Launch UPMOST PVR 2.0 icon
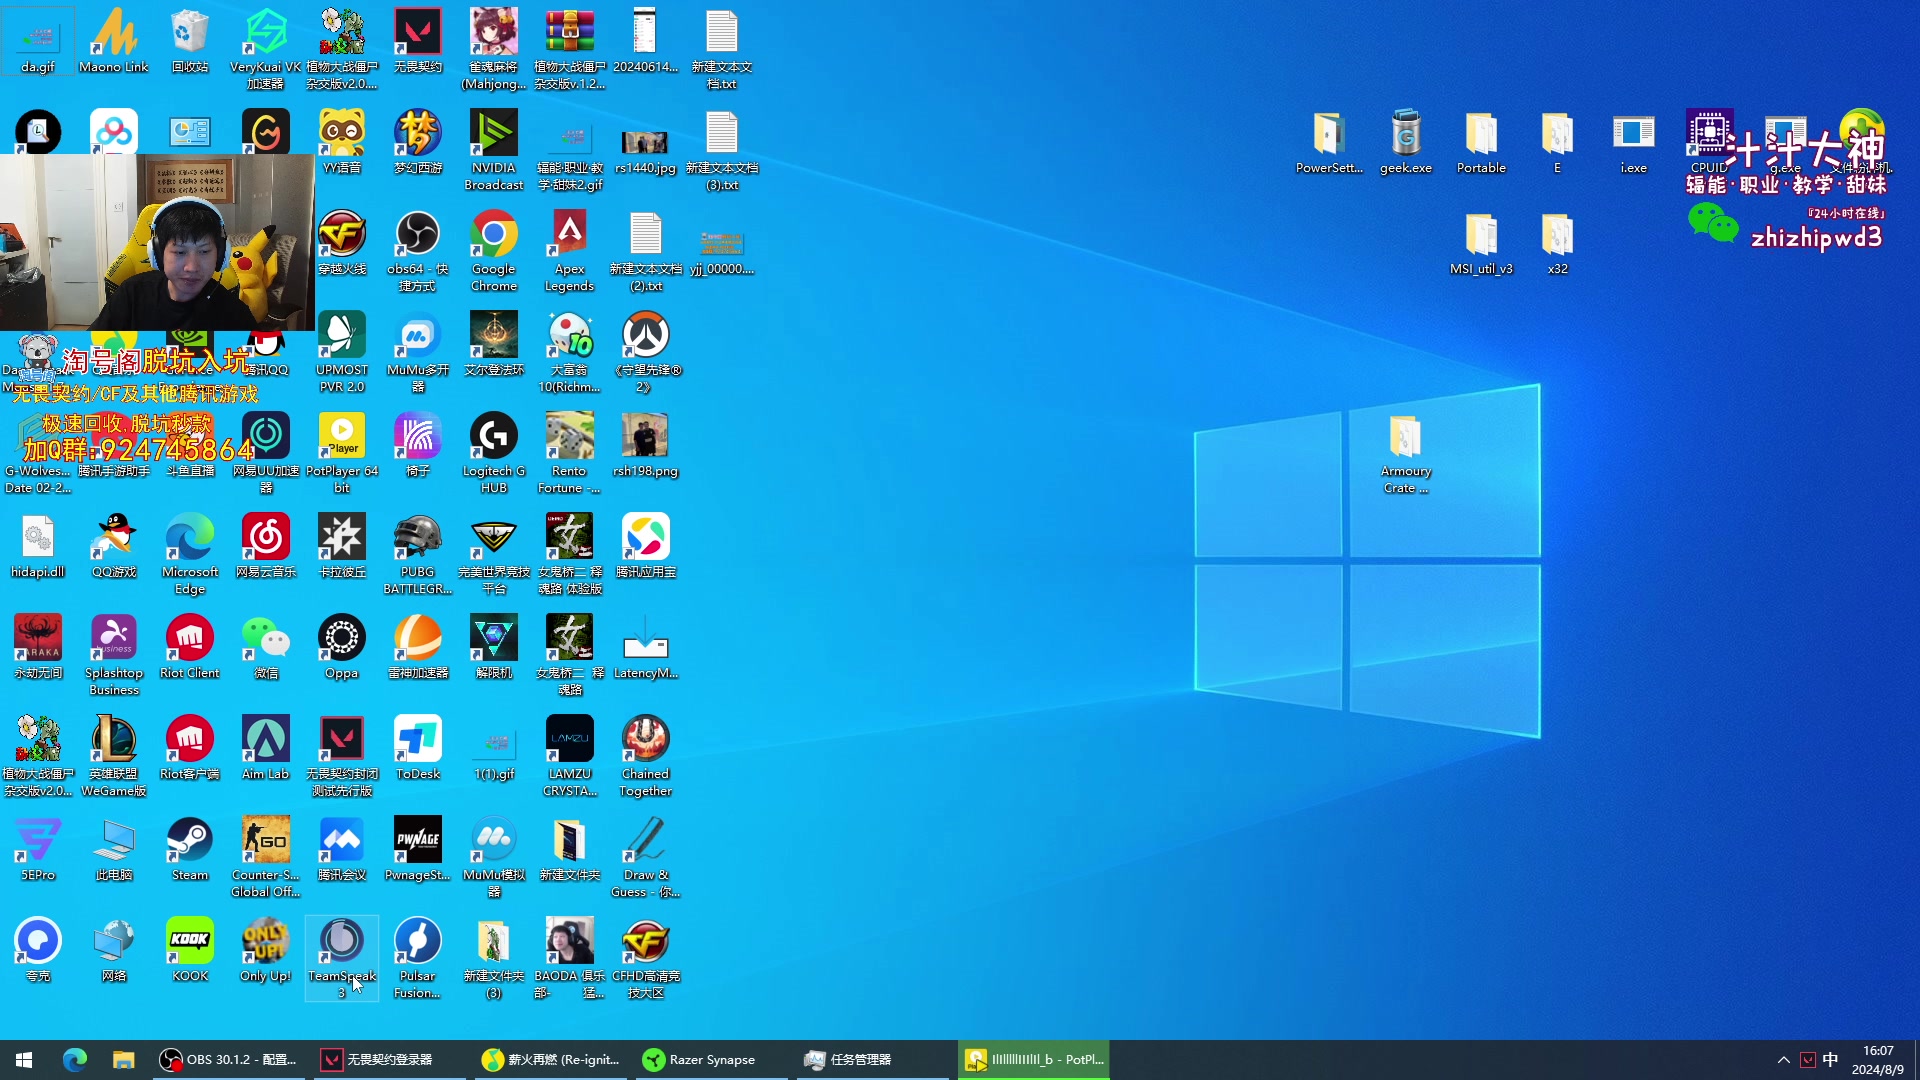This screenshot has width=1920, height=1080. point(342,352)
